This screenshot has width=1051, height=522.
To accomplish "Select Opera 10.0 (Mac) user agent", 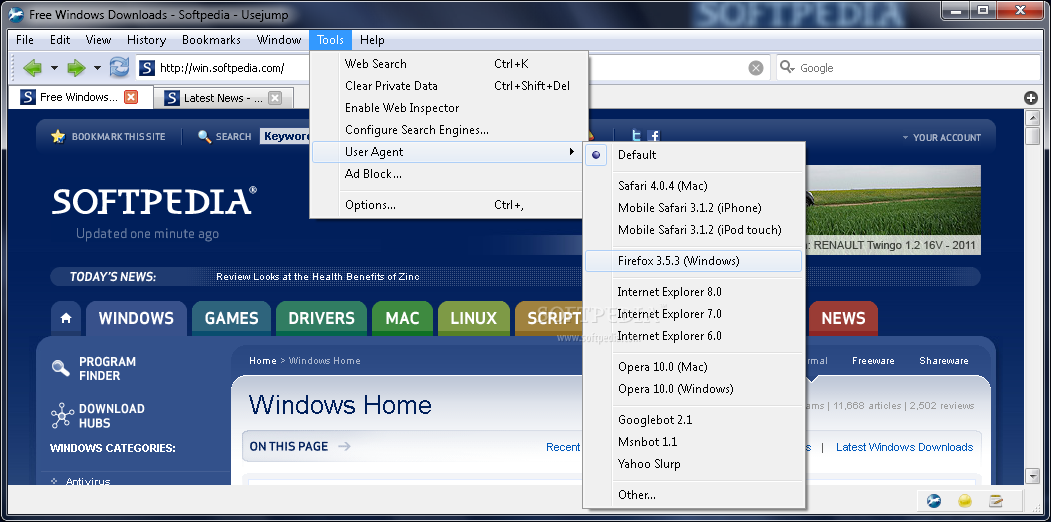I will [x=693, y=367].
